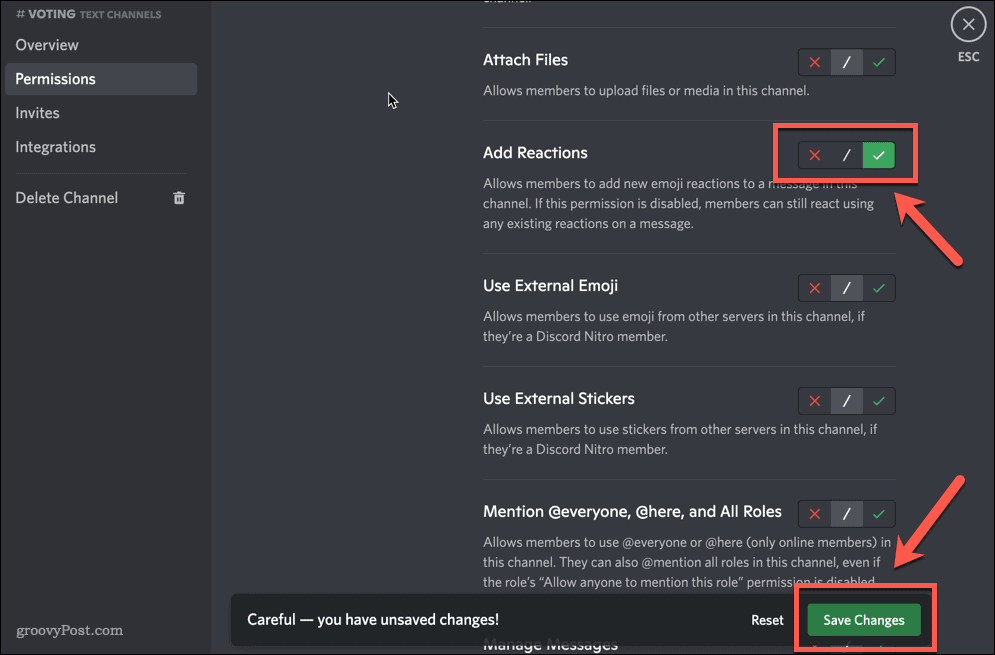Allow Use External Stickers with green check
Image resolution: width=995 pixels, height=655 pixels.
coord(878,401)
